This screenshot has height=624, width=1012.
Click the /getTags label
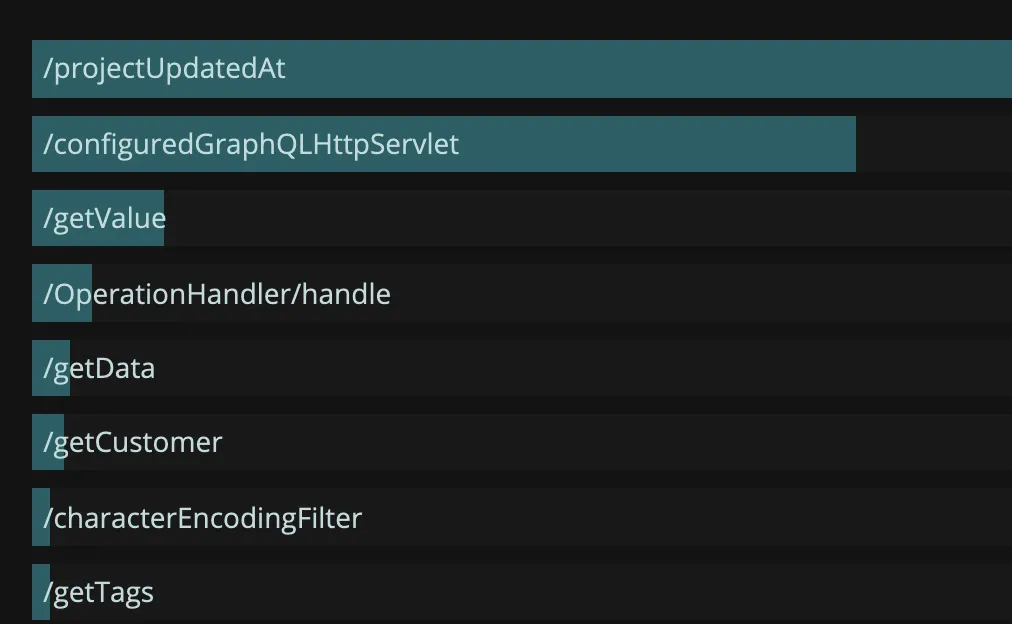(x=98, y=592)
